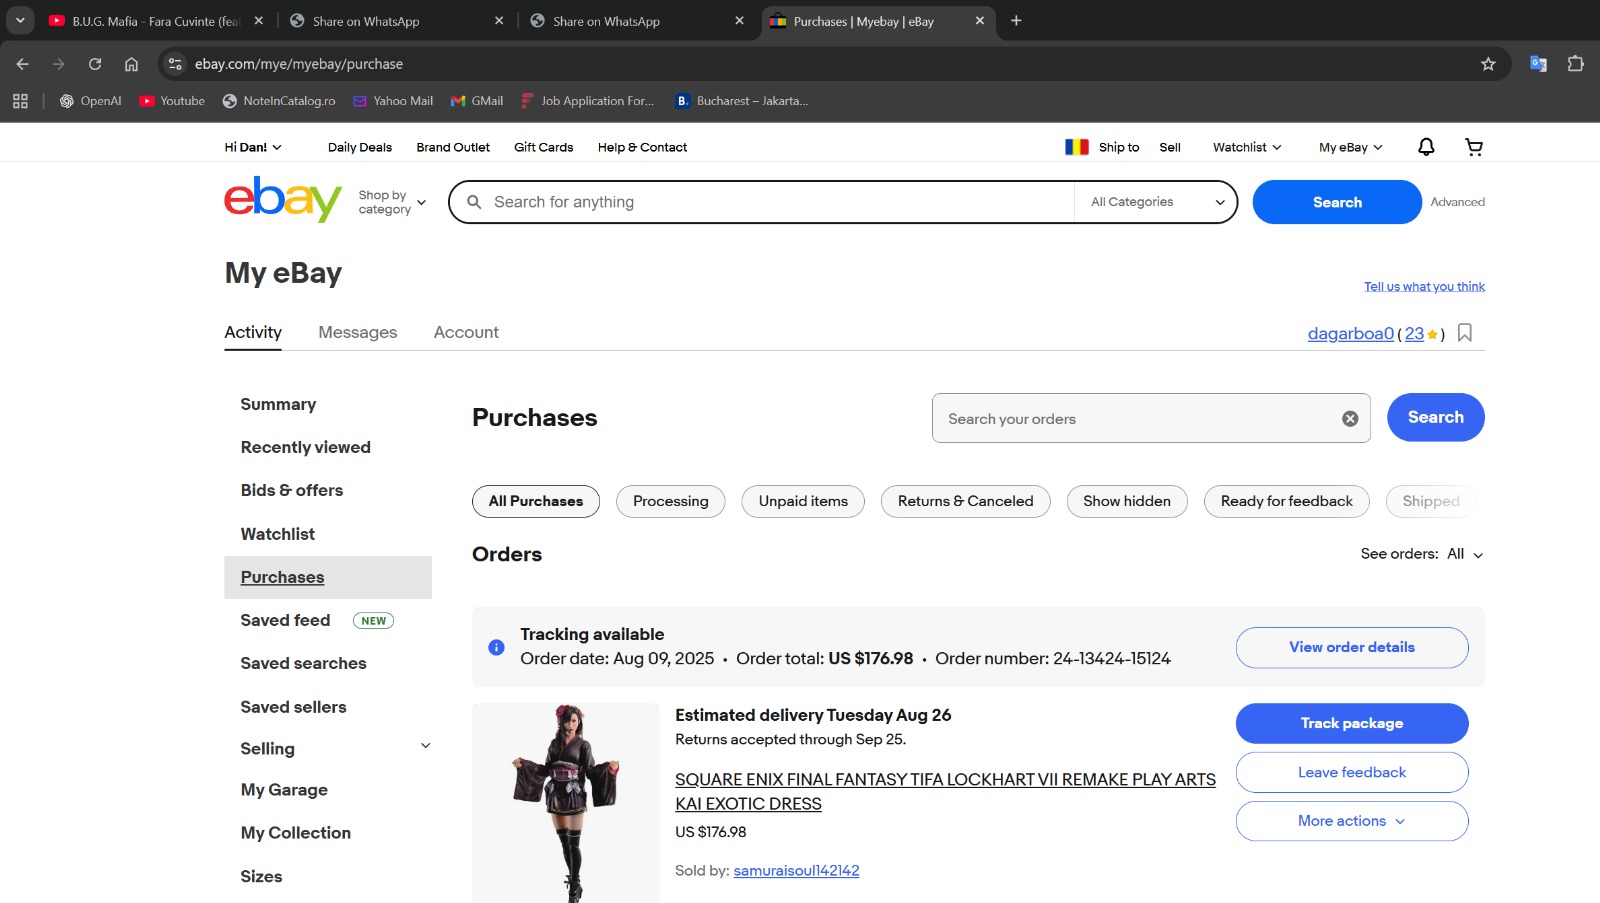Click the blue Search button in header
The image size is (1600, 903).
[1337, 202]
